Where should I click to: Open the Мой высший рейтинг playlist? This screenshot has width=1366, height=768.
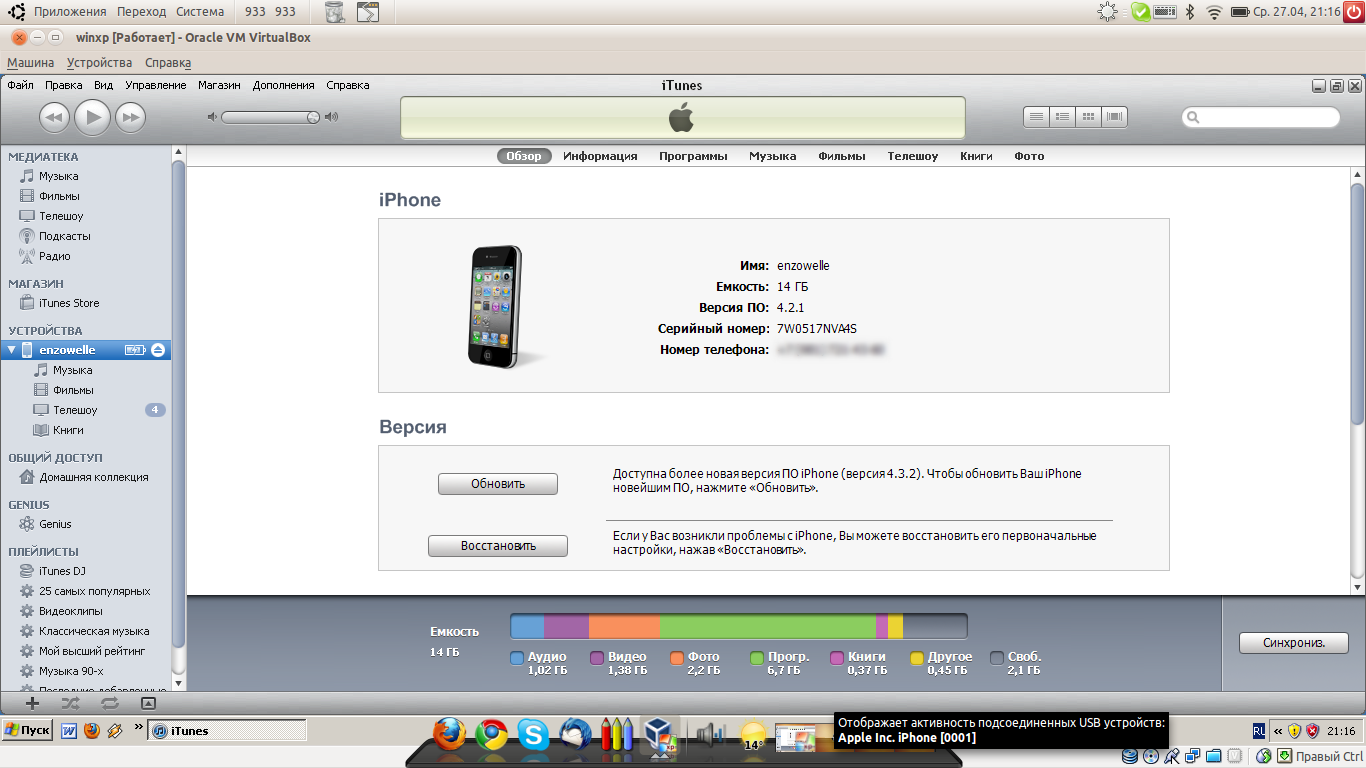coord(92,651)
